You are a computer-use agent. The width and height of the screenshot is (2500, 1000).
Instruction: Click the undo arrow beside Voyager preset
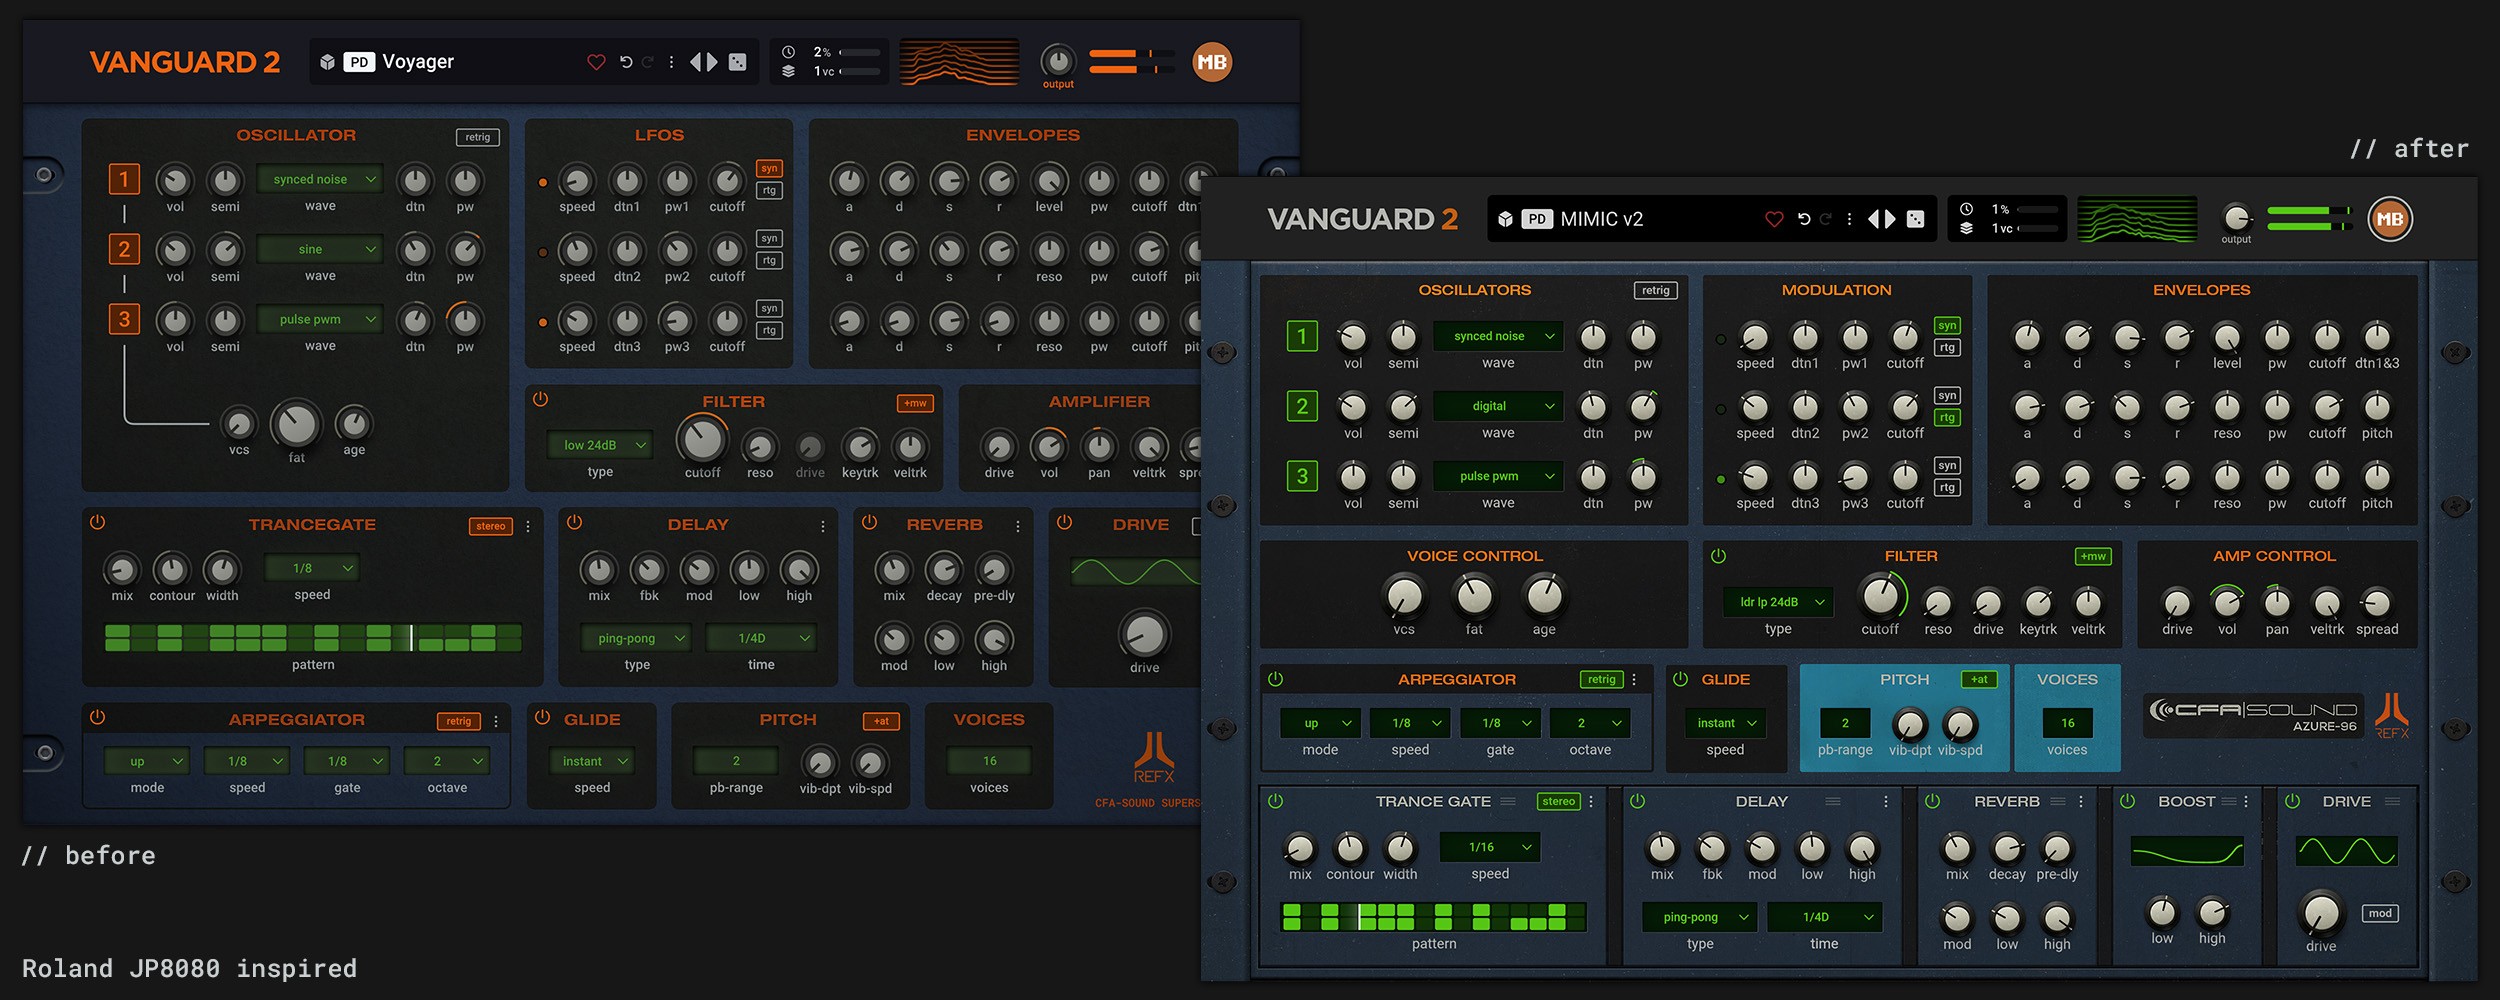pyautogui.click(x=626, y=62)
